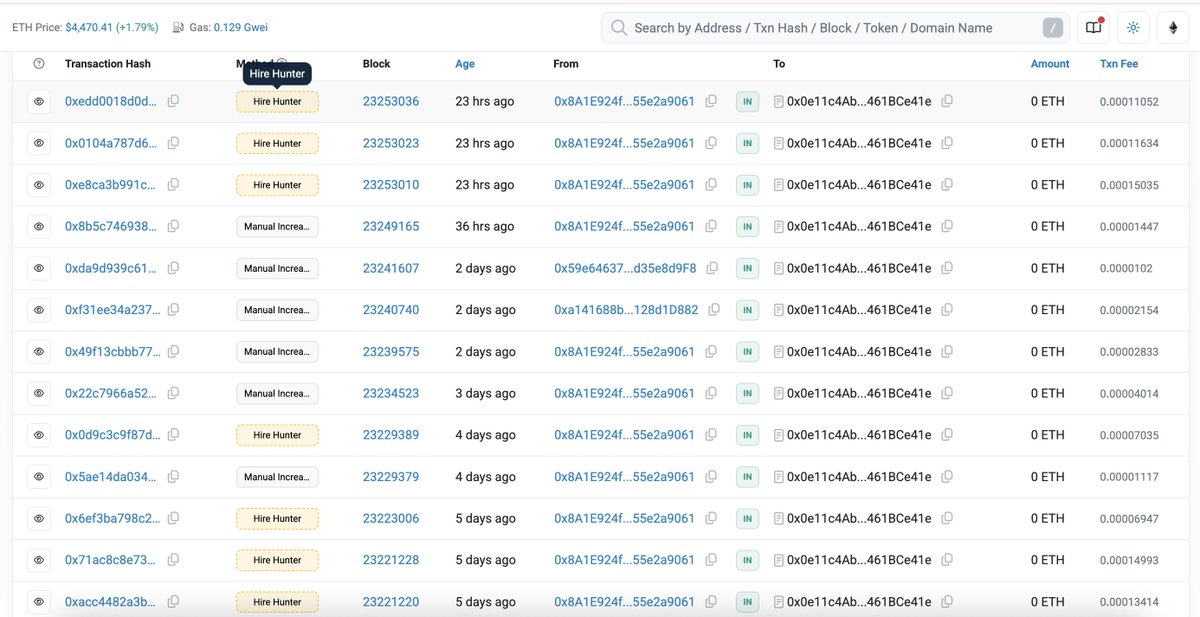Click the search magnifier icon
The image size is (1200, 617).
(619, 28)
